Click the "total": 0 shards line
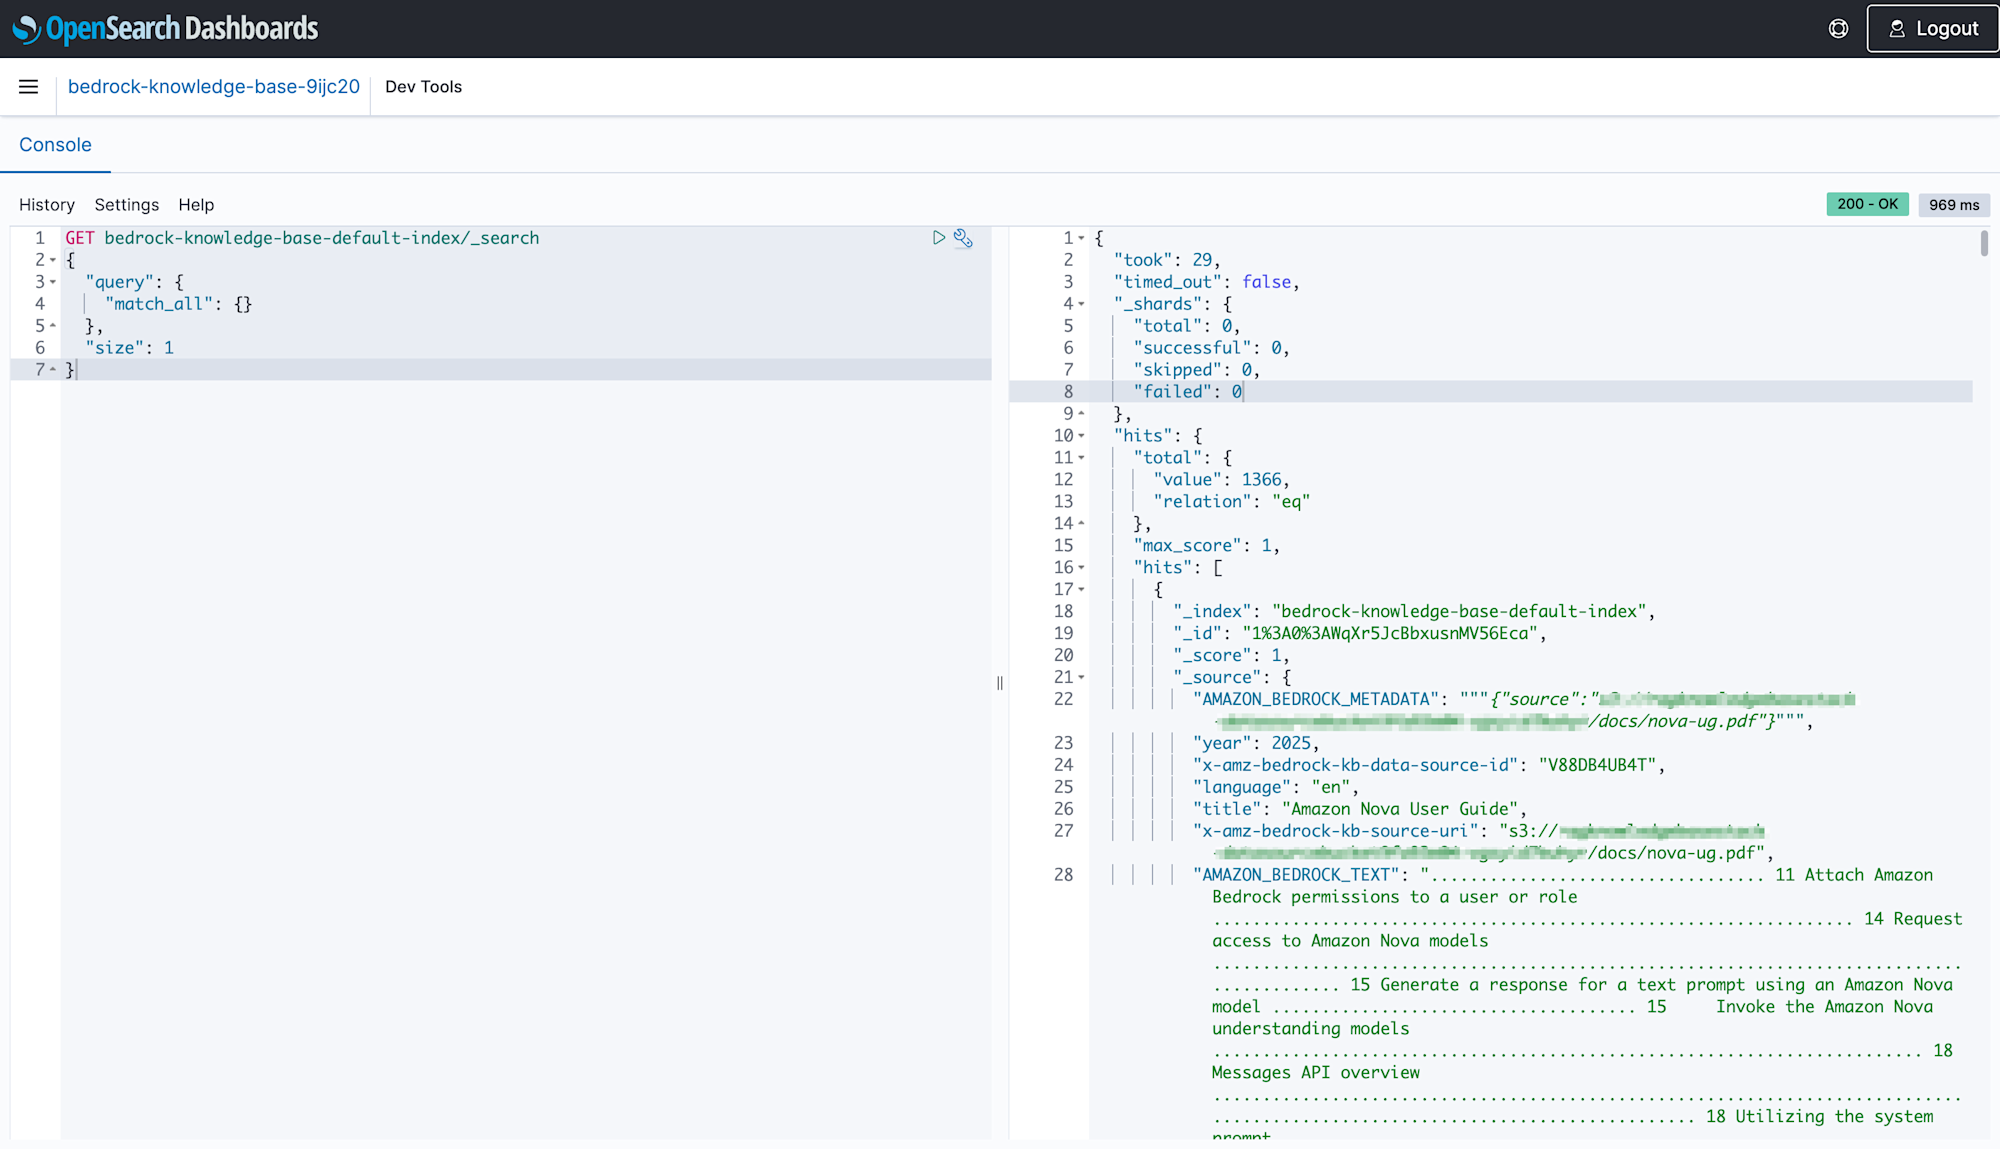This screenshot has width=2000, height=1149. [1186, 326]
